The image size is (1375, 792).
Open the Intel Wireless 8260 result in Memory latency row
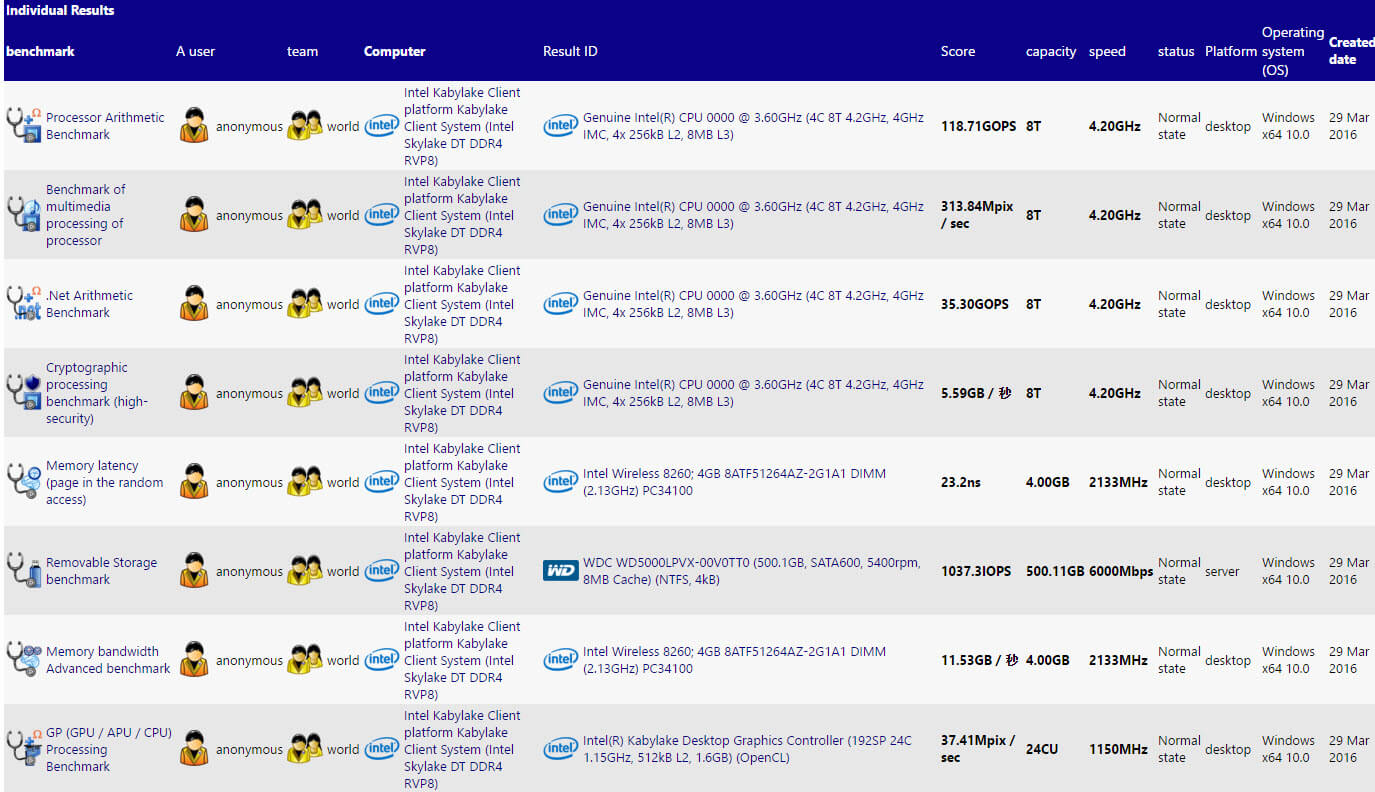tap(734, 482)
